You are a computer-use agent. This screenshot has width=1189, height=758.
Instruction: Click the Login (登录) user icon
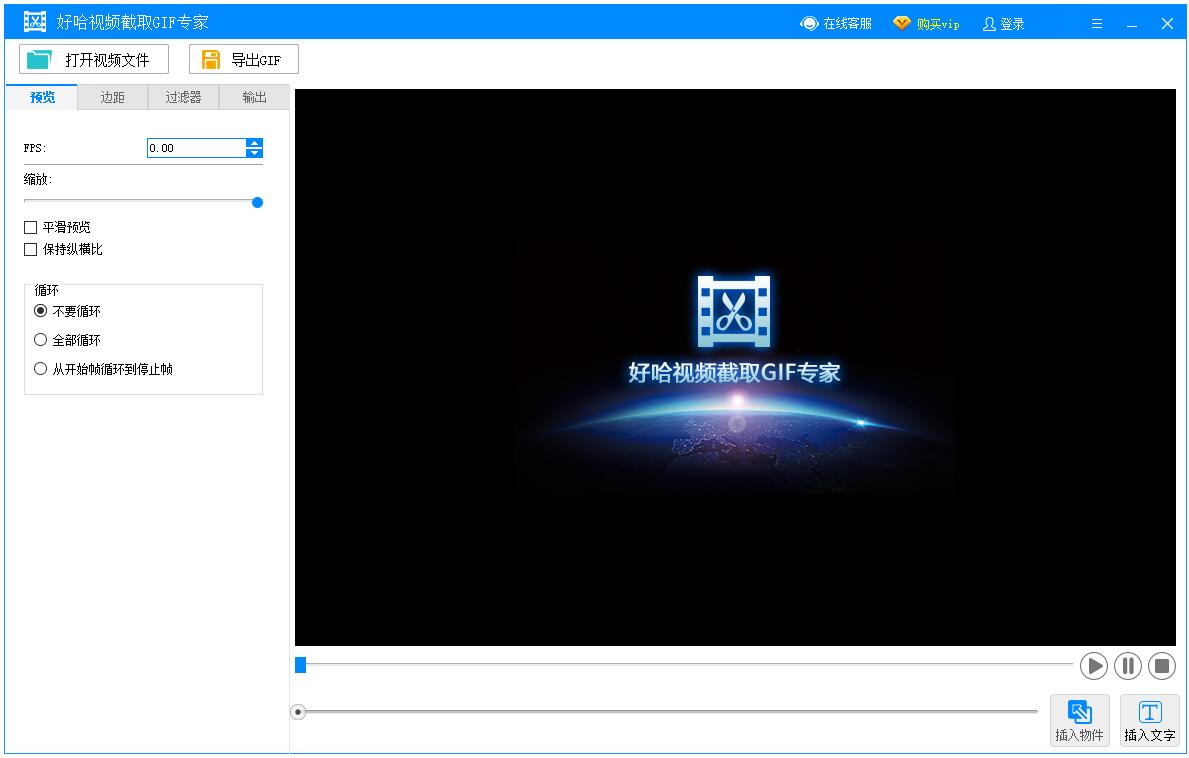[x=989, y=24]
